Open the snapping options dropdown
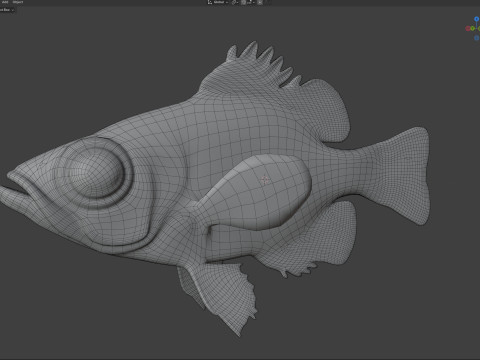Viewport: 480px width, 360px height. (x=250, y=2)
